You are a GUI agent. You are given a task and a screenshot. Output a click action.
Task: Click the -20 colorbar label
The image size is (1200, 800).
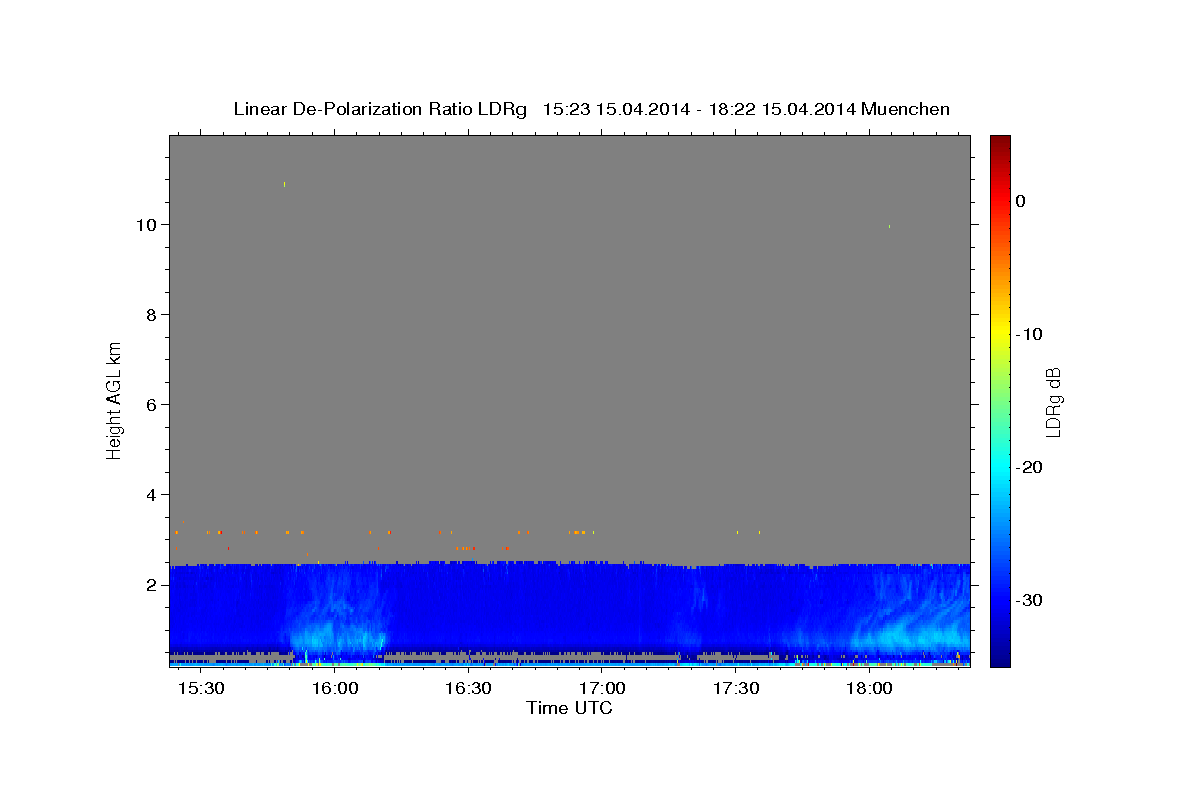click(1030, 467)
